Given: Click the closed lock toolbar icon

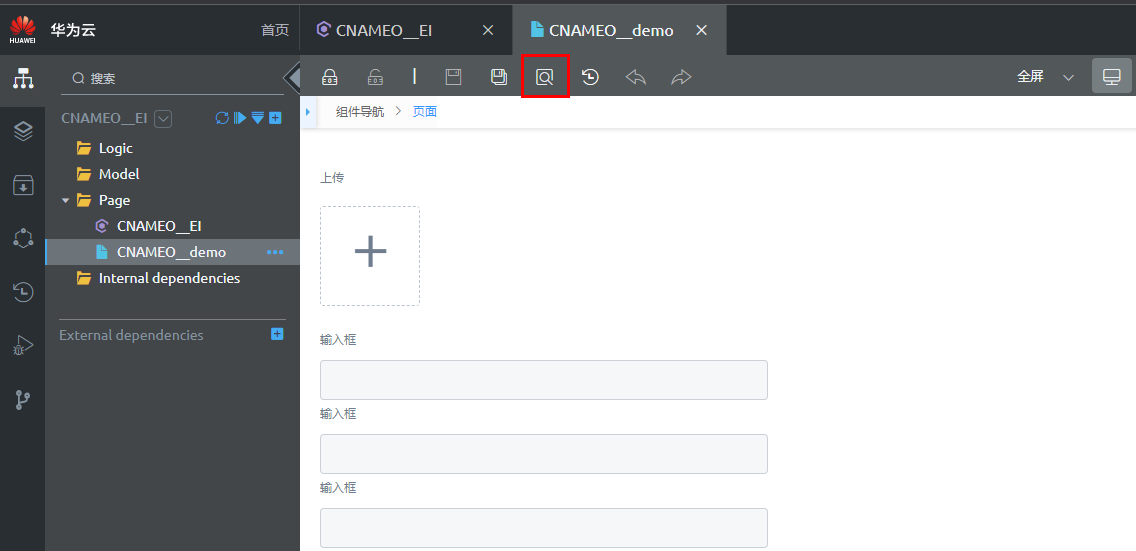Looking at the screenshot, I should [x=330, y=77].
